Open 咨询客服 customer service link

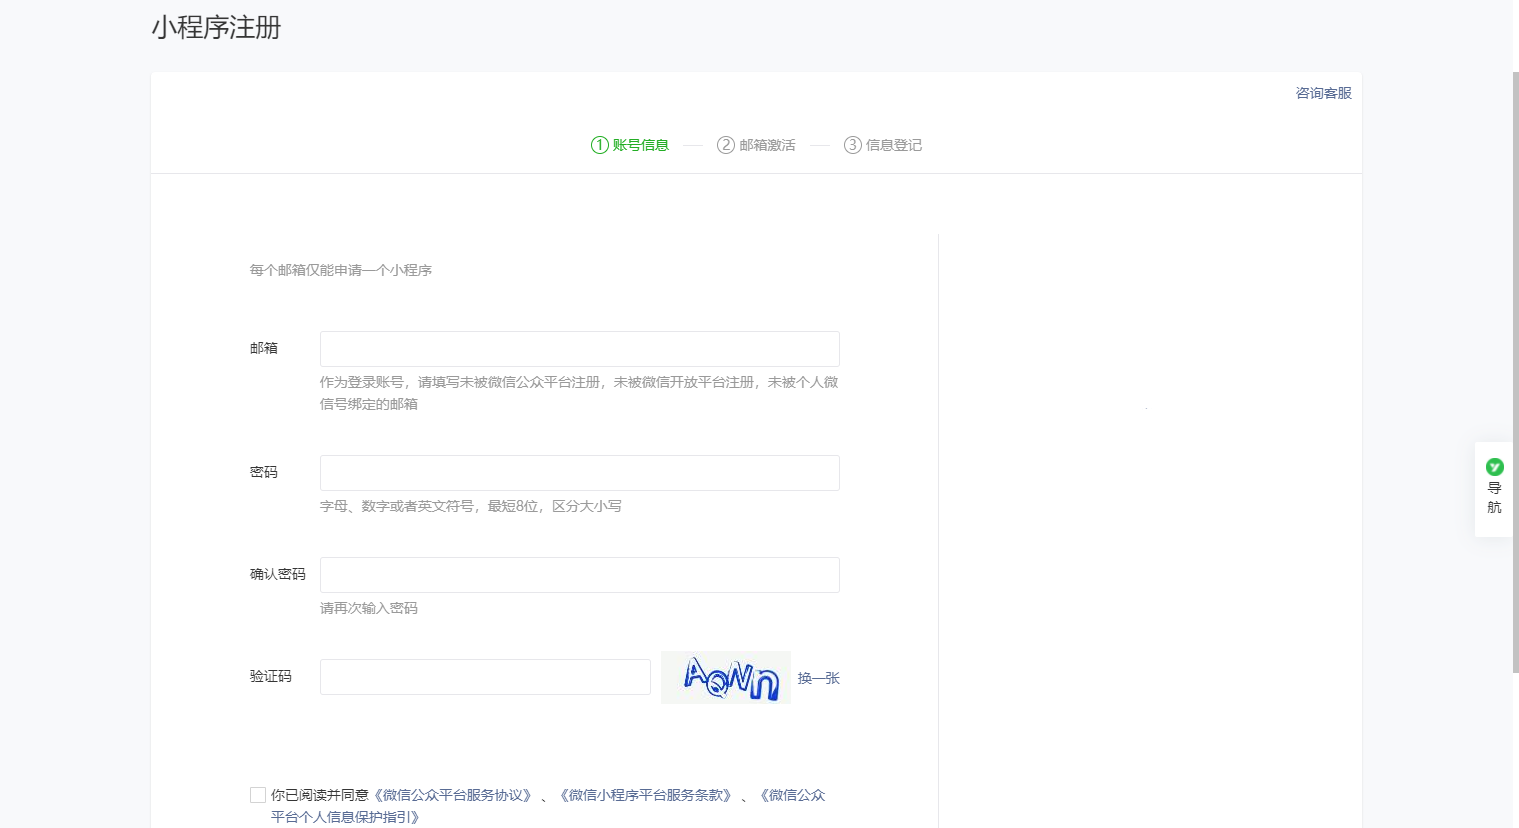[x=1323, y=93]
